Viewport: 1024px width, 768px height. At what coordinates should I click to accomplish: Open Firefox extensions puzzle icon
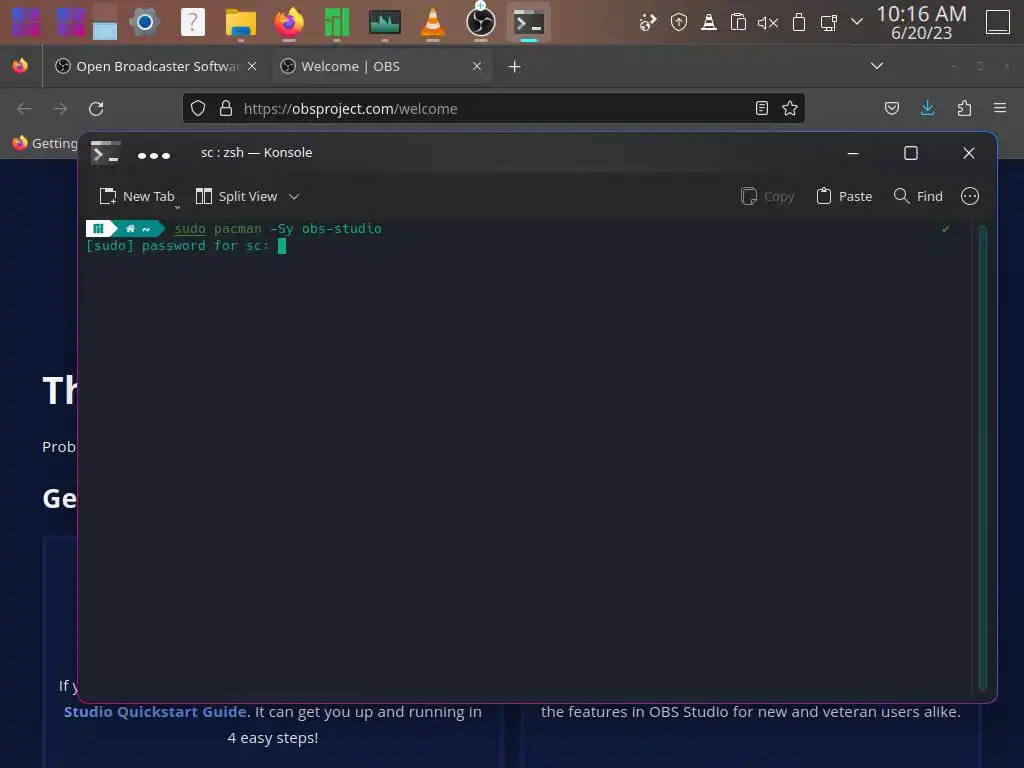coord(964,108)
